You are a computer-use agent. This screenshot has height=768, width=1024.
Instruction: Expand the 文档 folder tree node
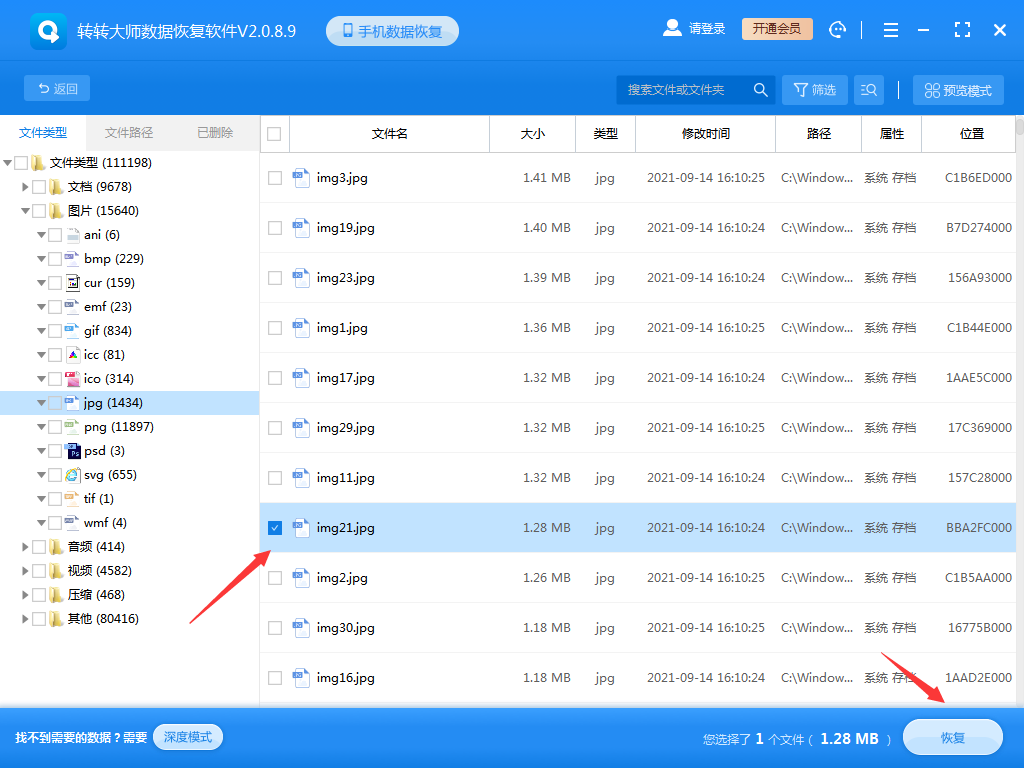pos(26,187)
